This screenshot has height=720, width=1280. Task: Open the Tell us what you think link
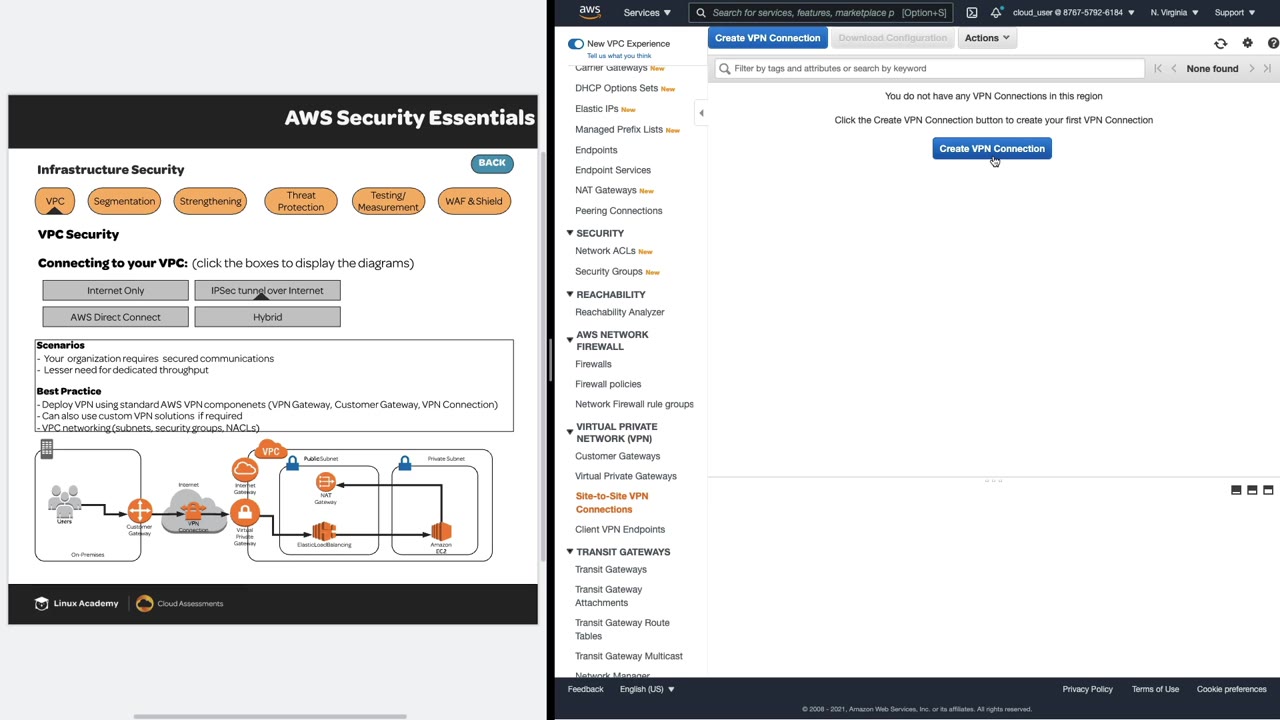pyautogui.click(x=619, y=56)
